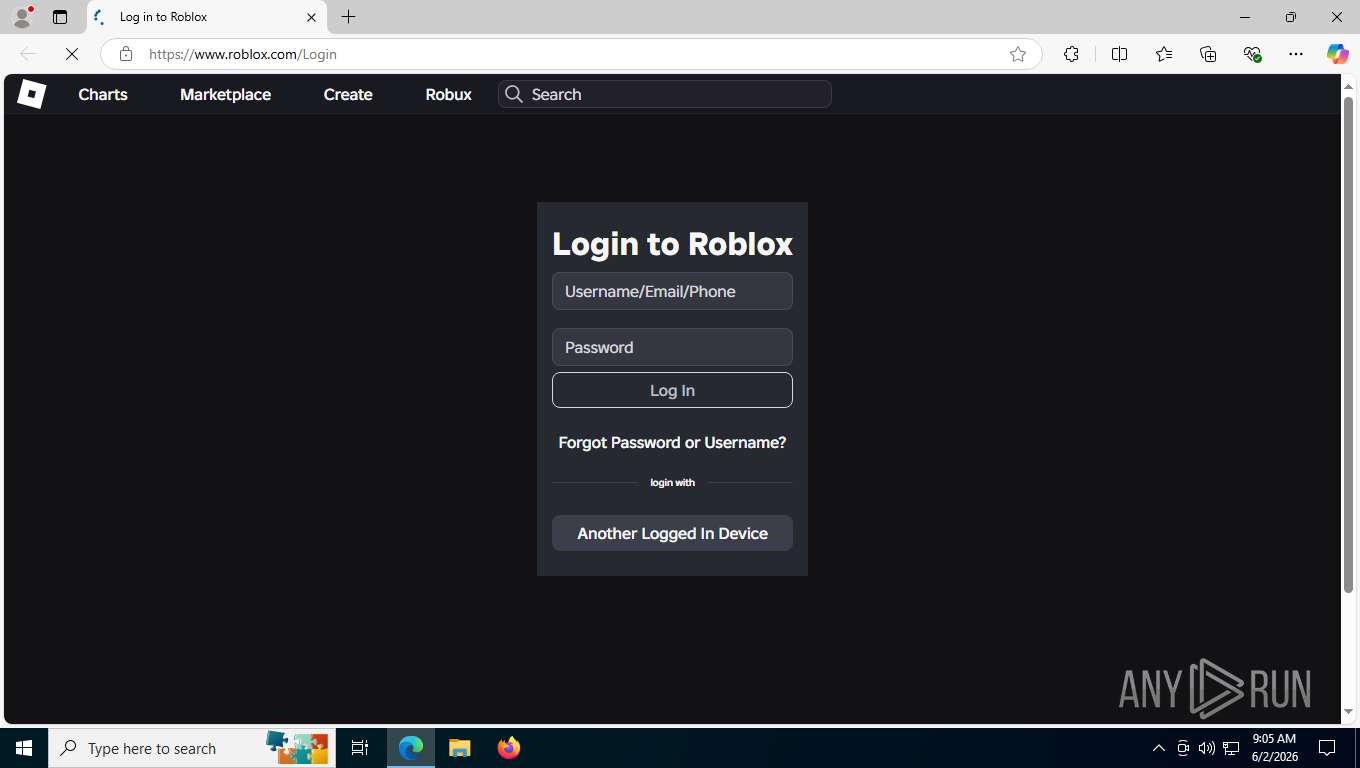The image size is (1360, 768).
Task: Click the Roblox Search field
Action: (x=665, y=94)
